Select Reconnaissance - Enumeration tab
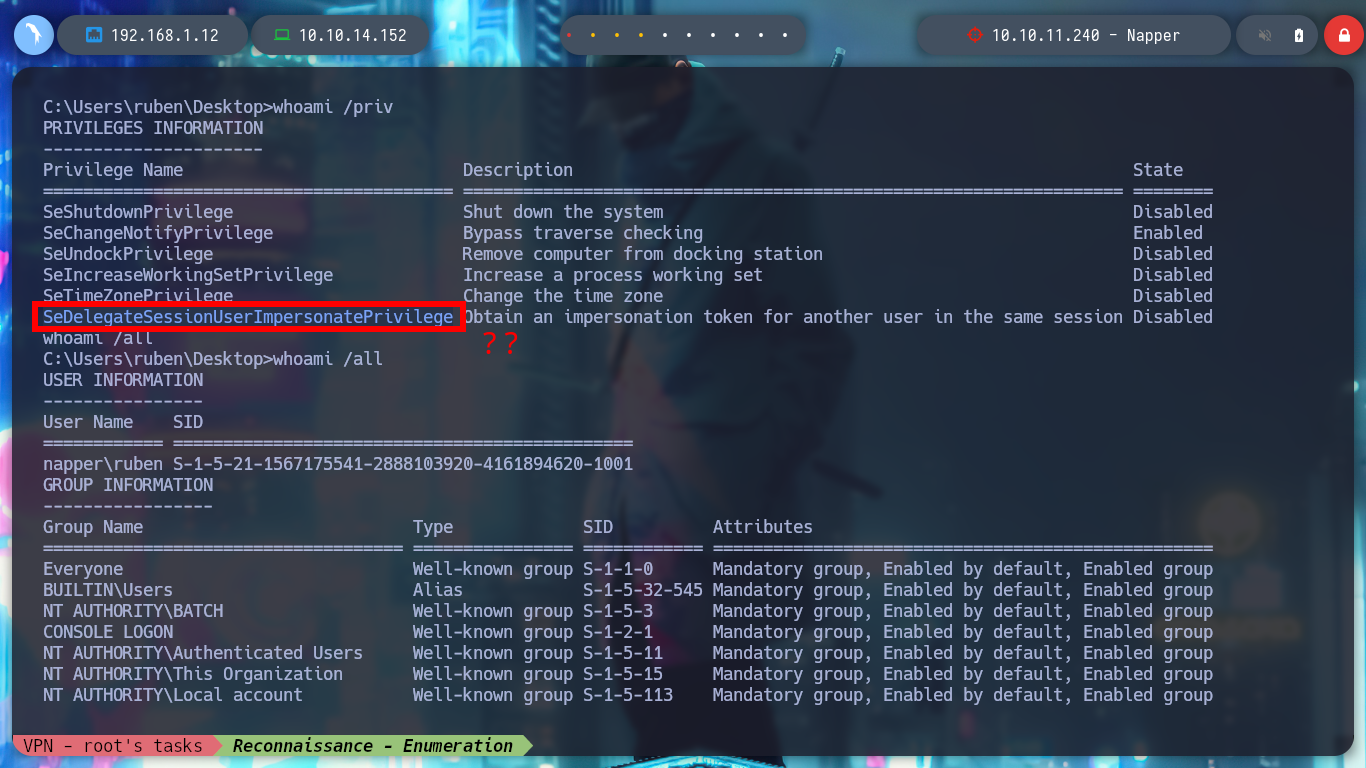1366x768 pixels. 372,745
